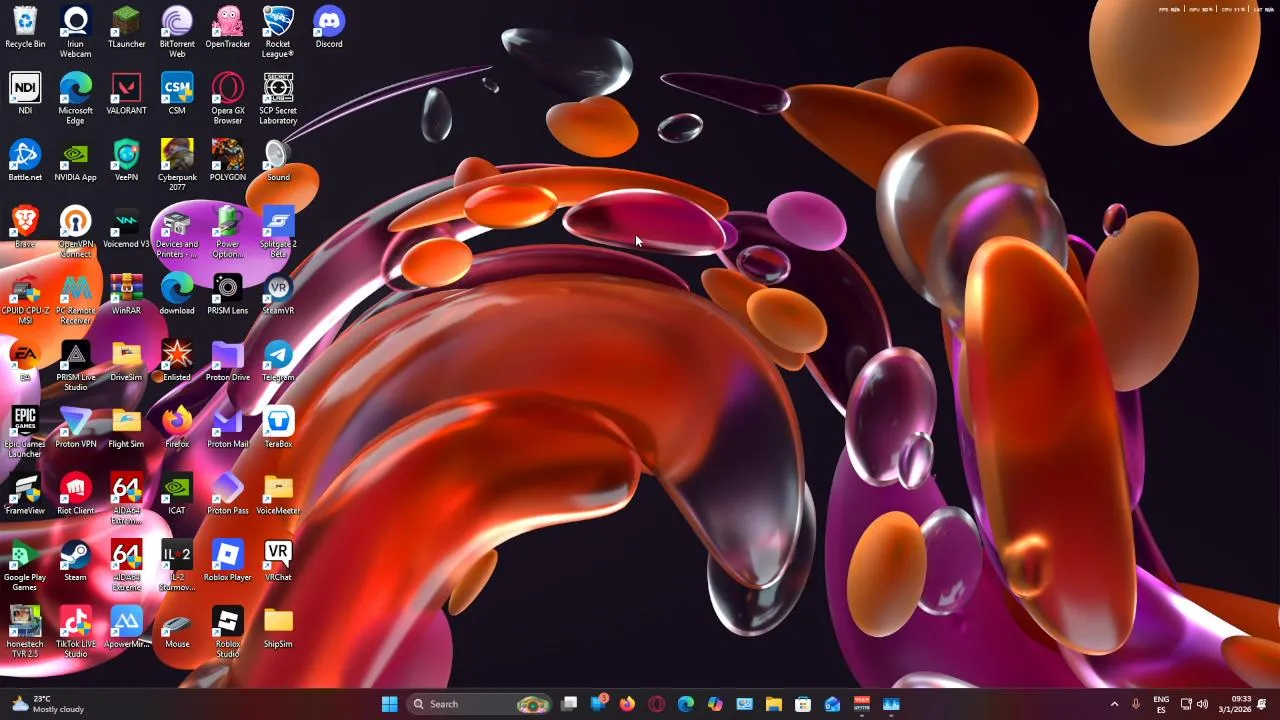Open the OpenVPN Connect desktop shortcut
Image resolution: width=1280 pixels, height=720 pixels.
[76, 232]
